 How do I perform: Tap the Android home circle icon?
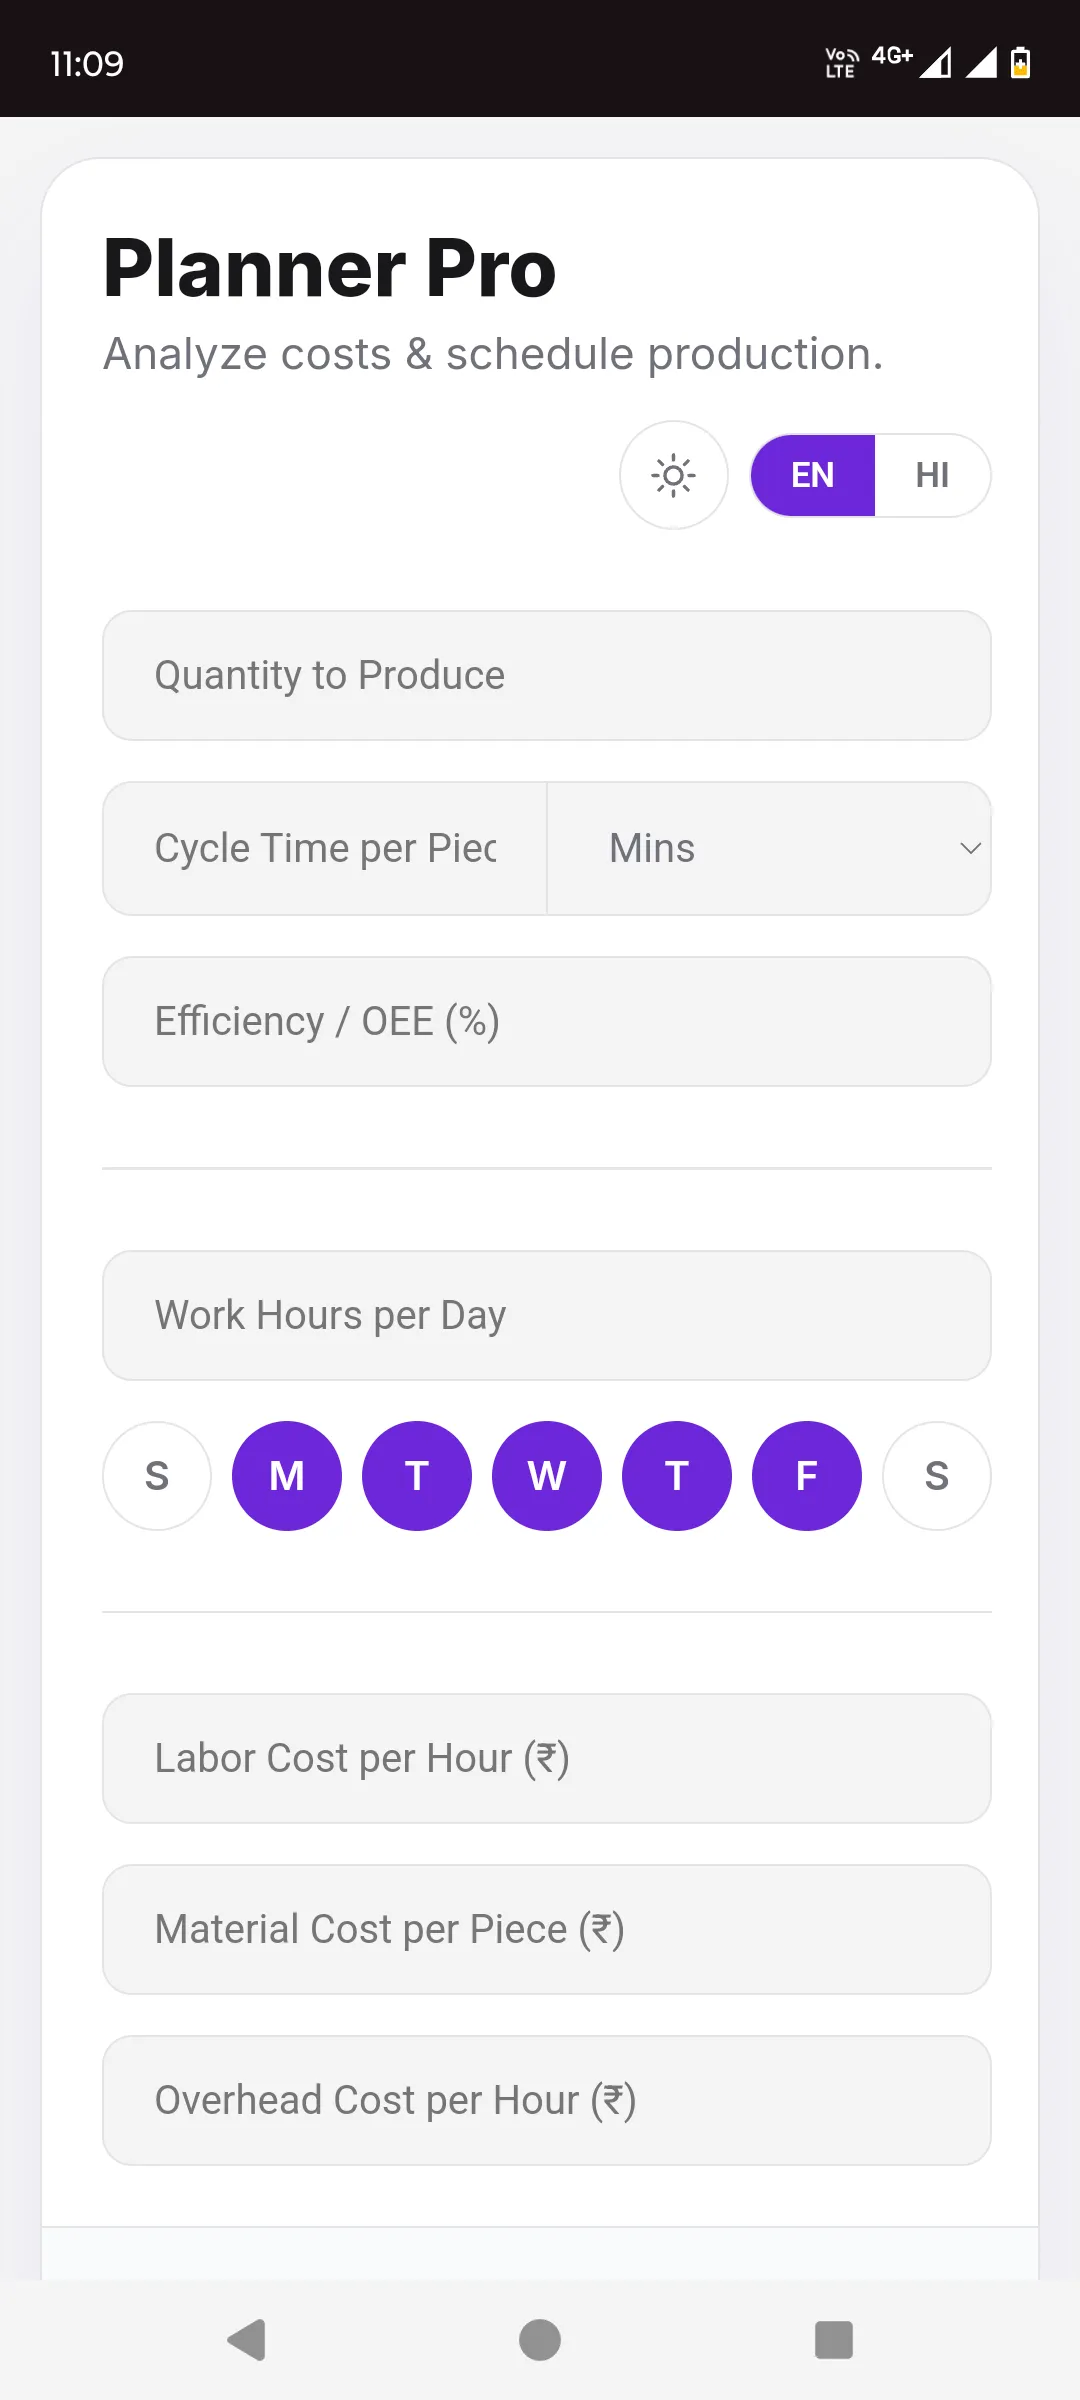coord(540,2339)
